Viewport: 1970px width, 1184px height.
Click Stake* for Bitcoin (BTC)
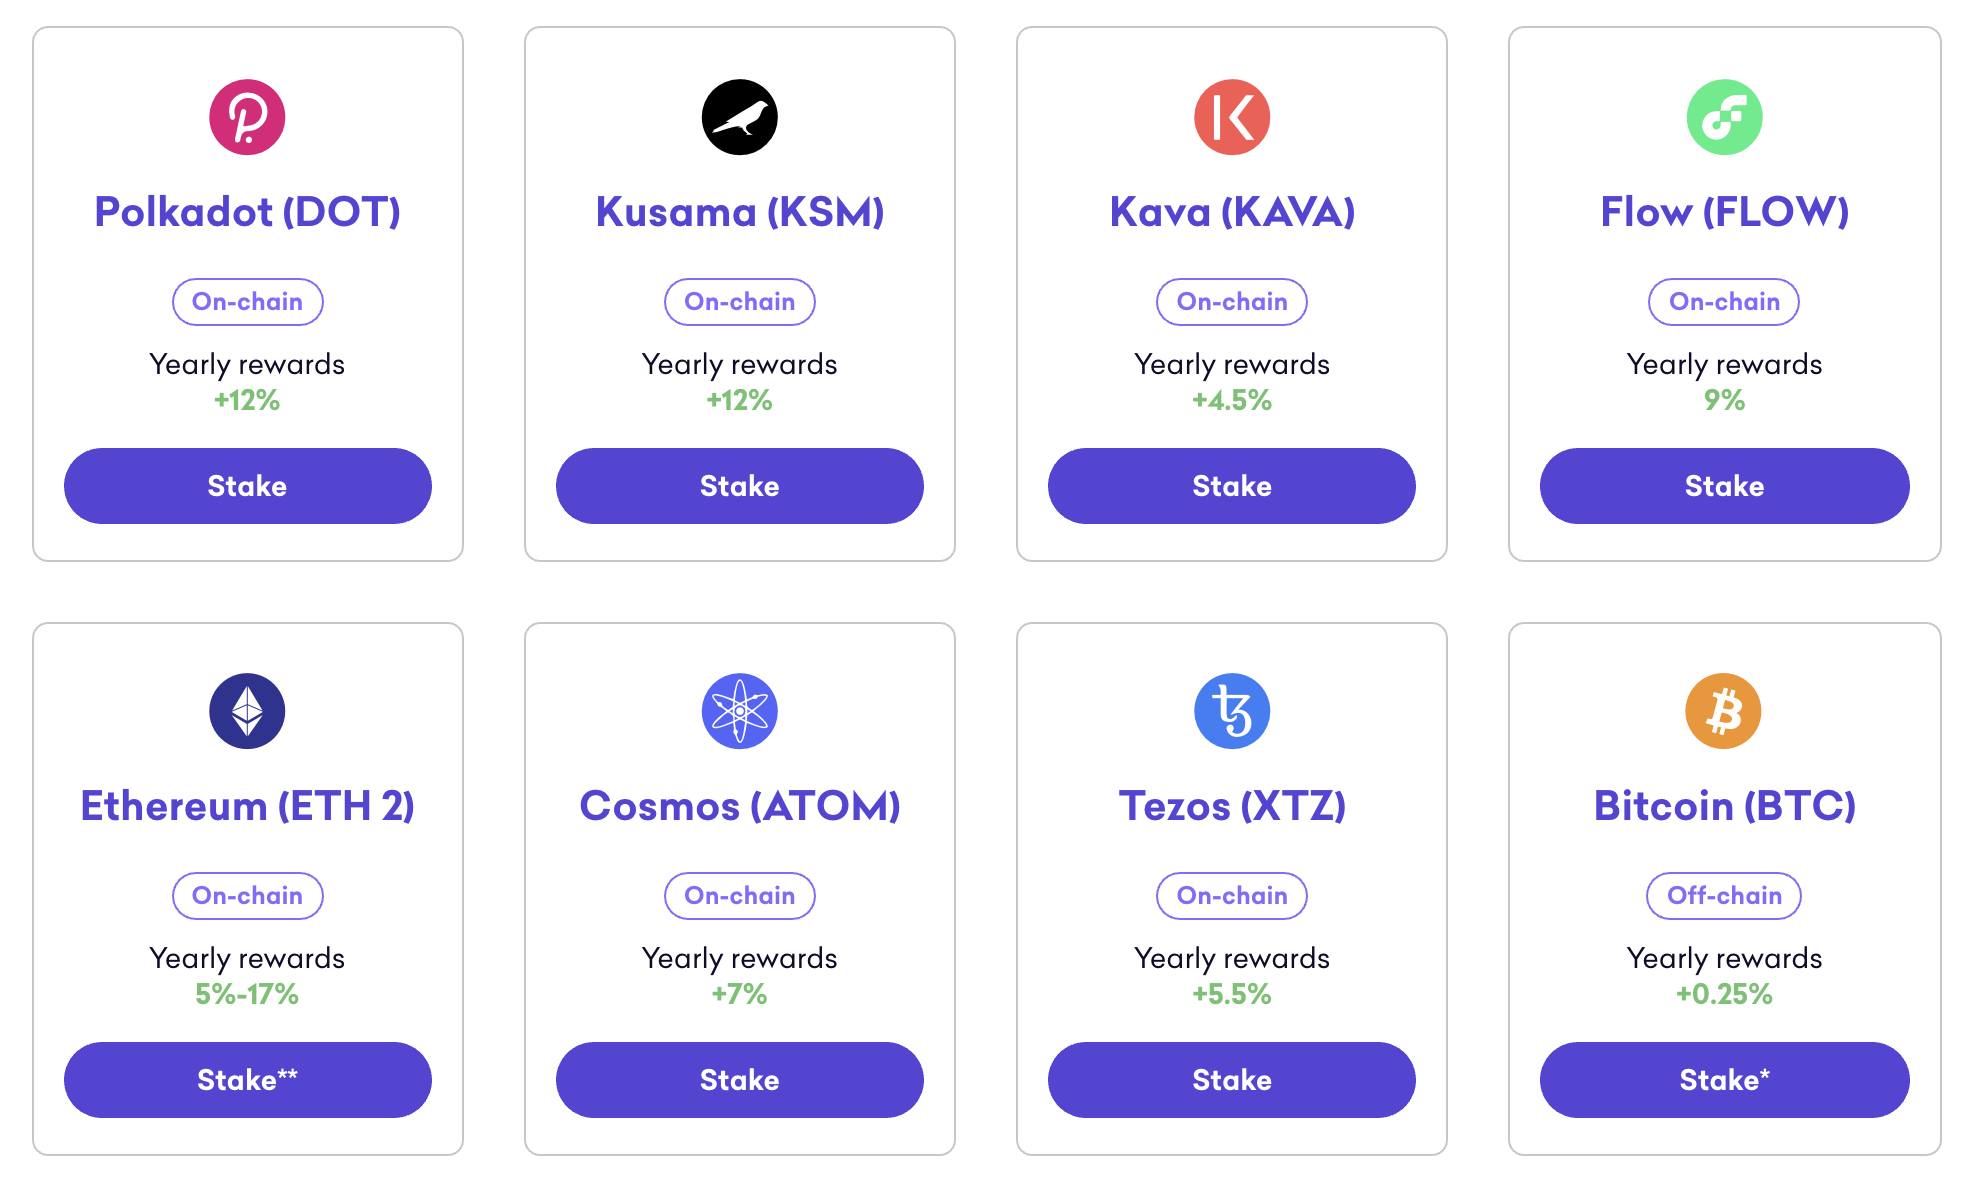1723,1080
